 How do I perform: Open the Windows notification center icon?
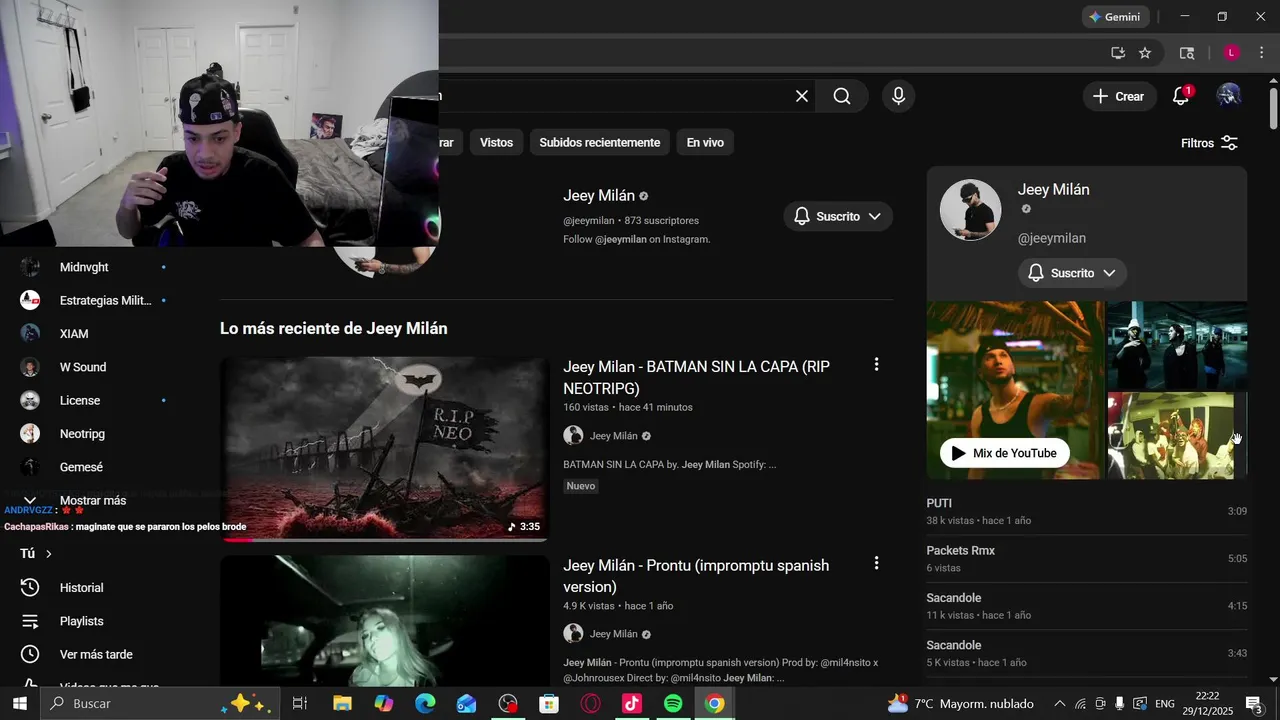coord(1254,704)
